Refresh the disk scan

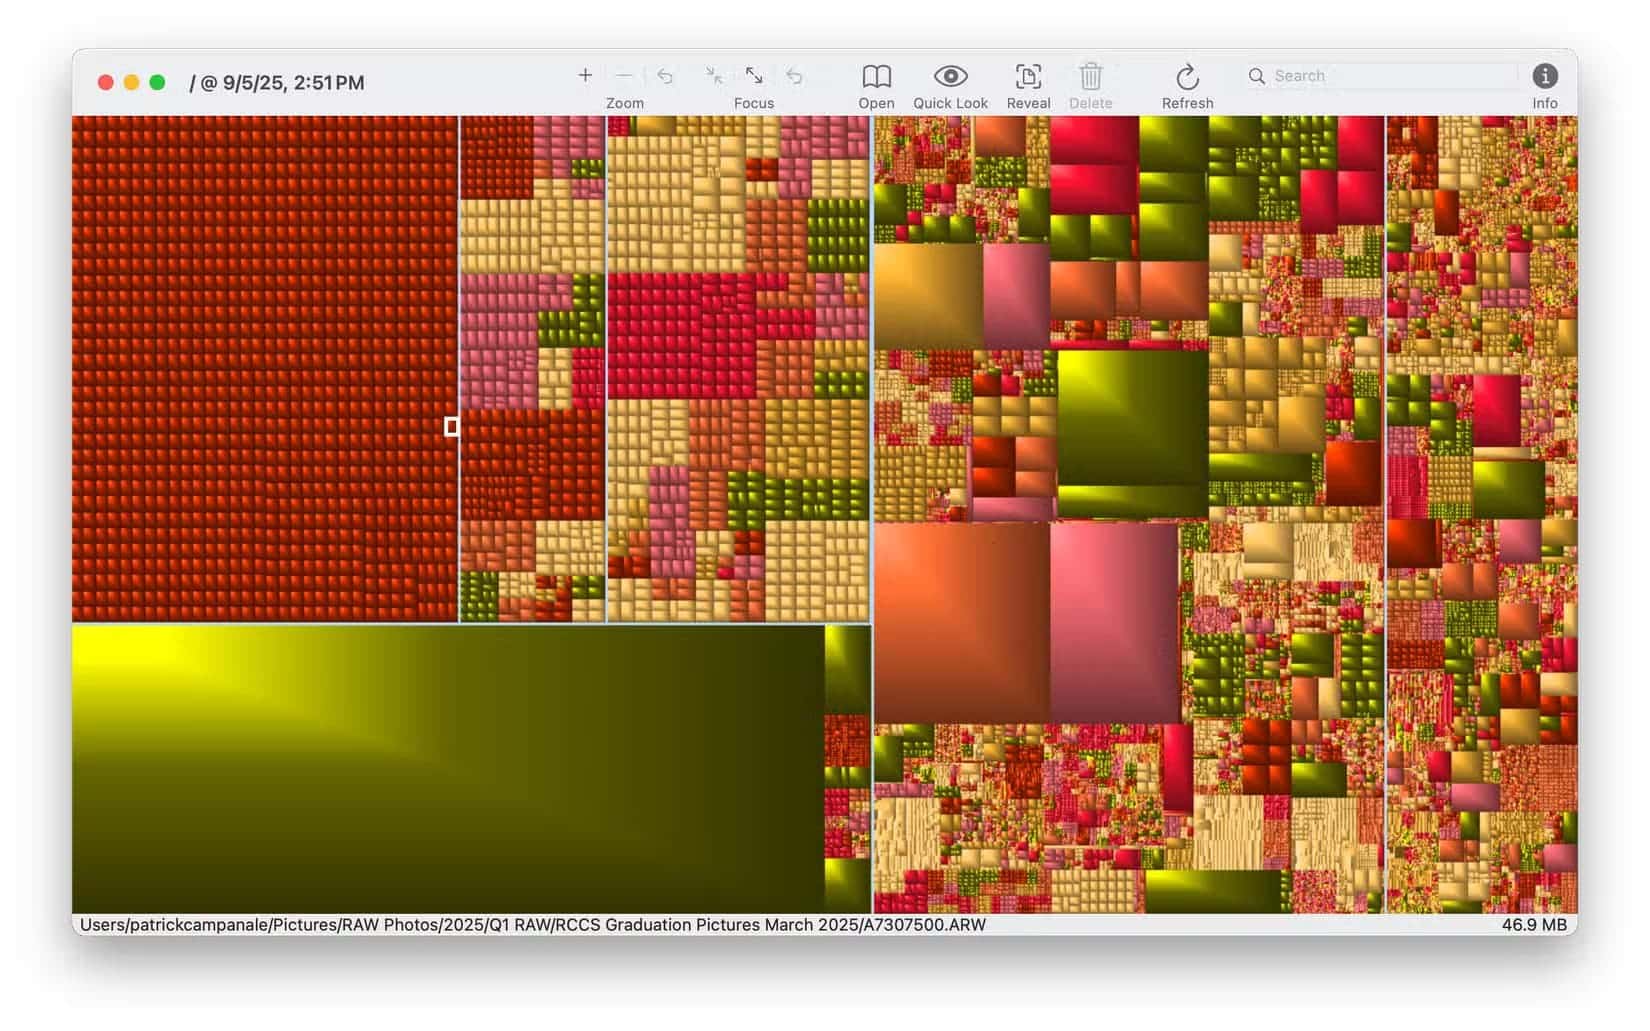[x=1187, y=75]
